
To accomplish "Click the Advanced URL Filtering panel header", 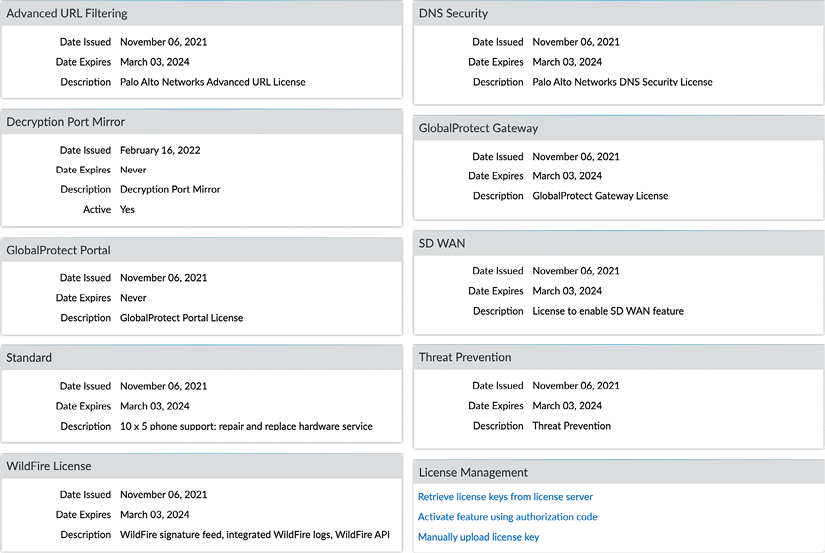I will click(x=202, y=13).
